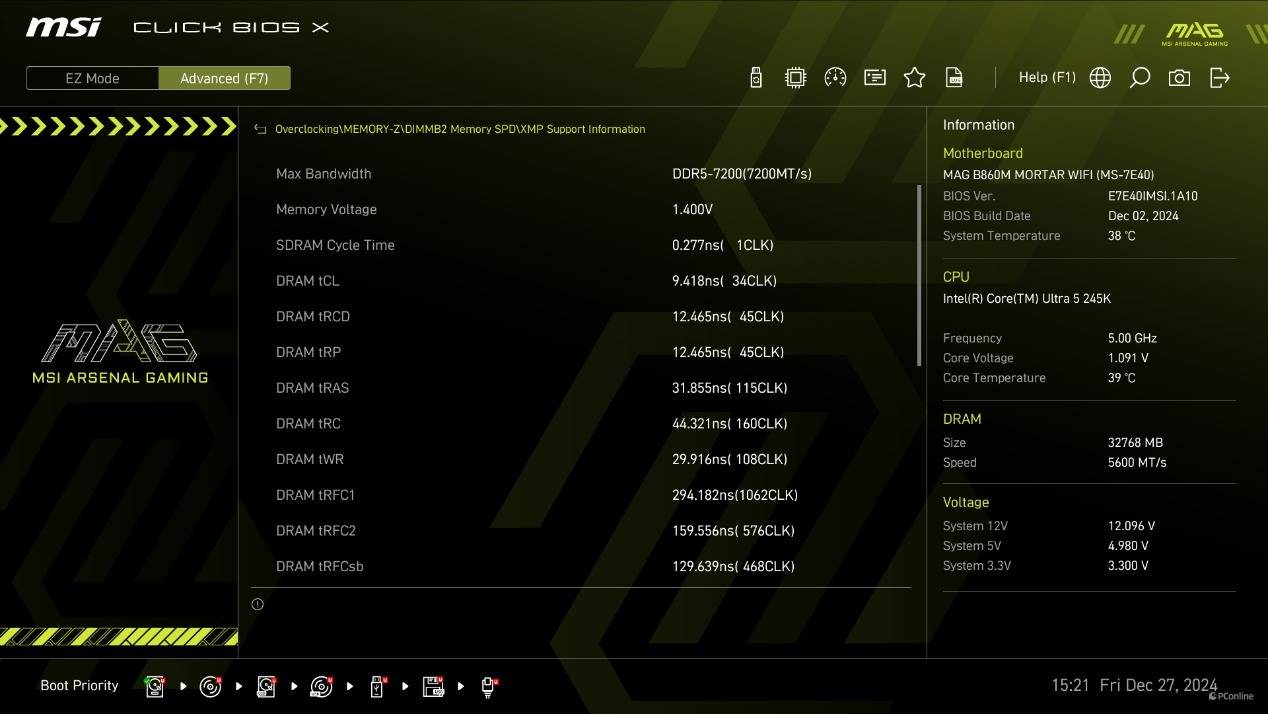Select the USB flash drive boot device

377,686
